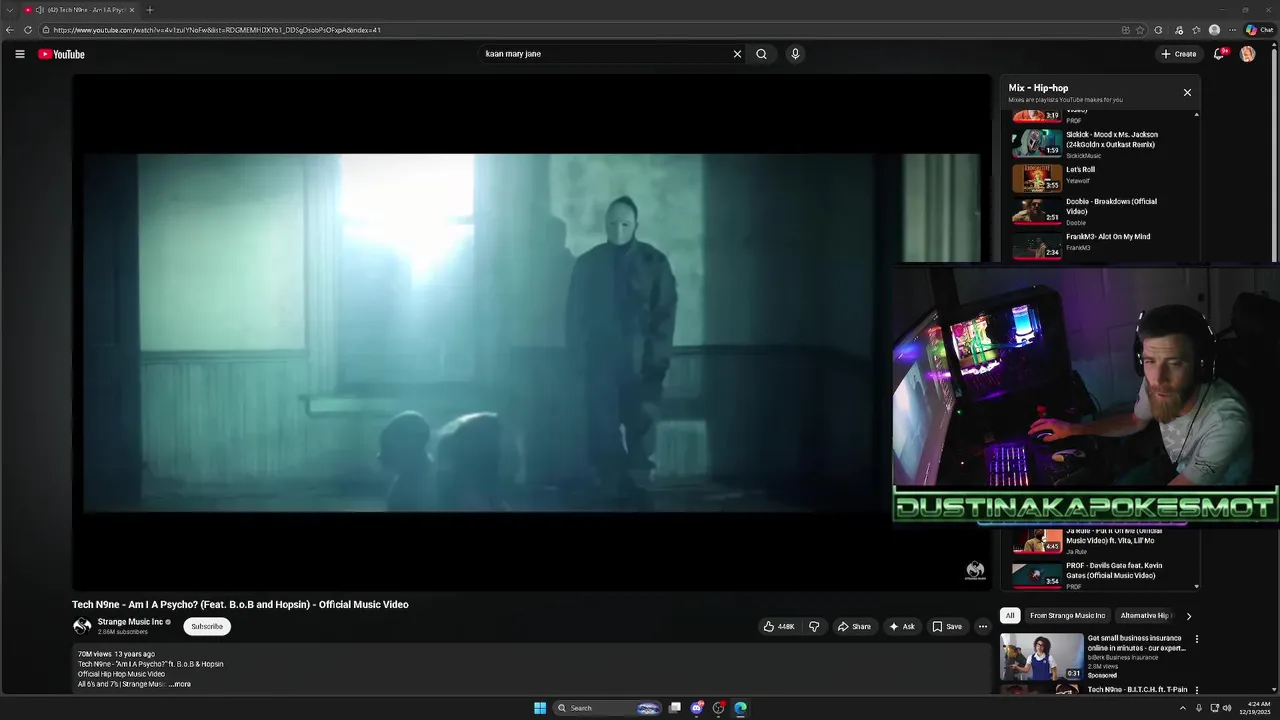Open the browser Favorites list icon
Image resolution: width=1280 pixels, height=720 pixels.
pyautogui.click(x=1196, y=30)
